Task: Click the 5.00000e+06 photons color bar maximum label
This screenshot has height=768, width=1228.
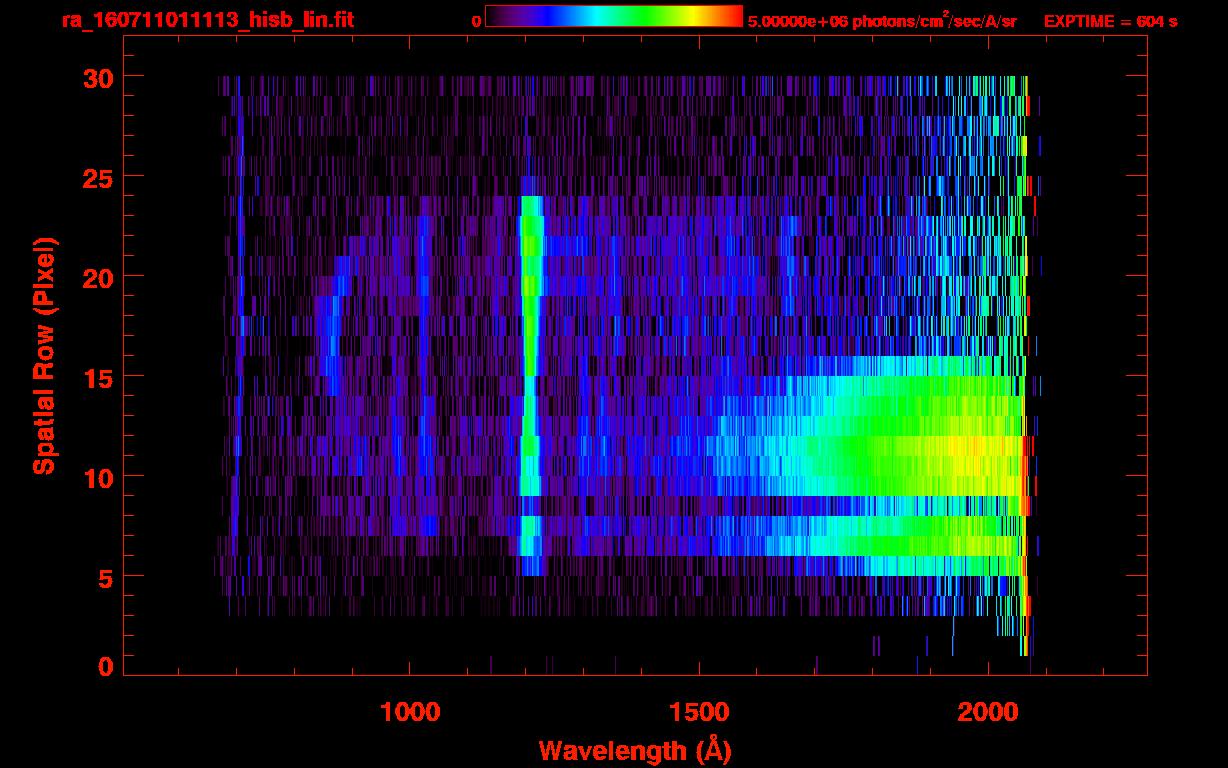Action: (882, 21)
